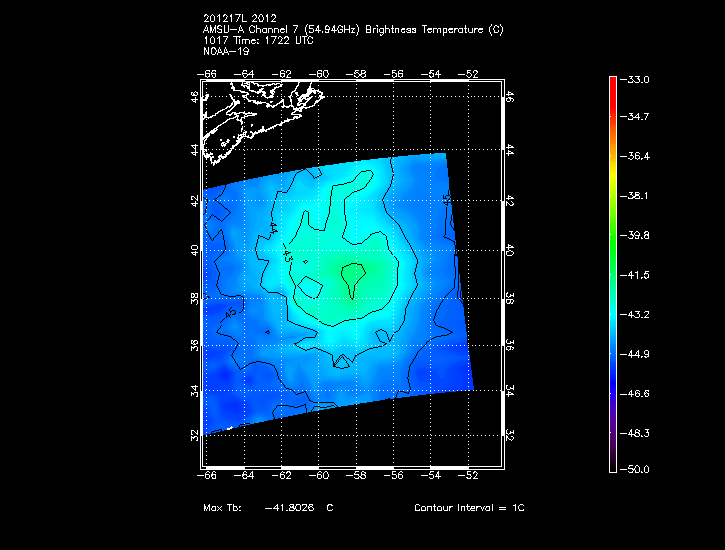Select the -34.7 color bar label

[635, 116]
